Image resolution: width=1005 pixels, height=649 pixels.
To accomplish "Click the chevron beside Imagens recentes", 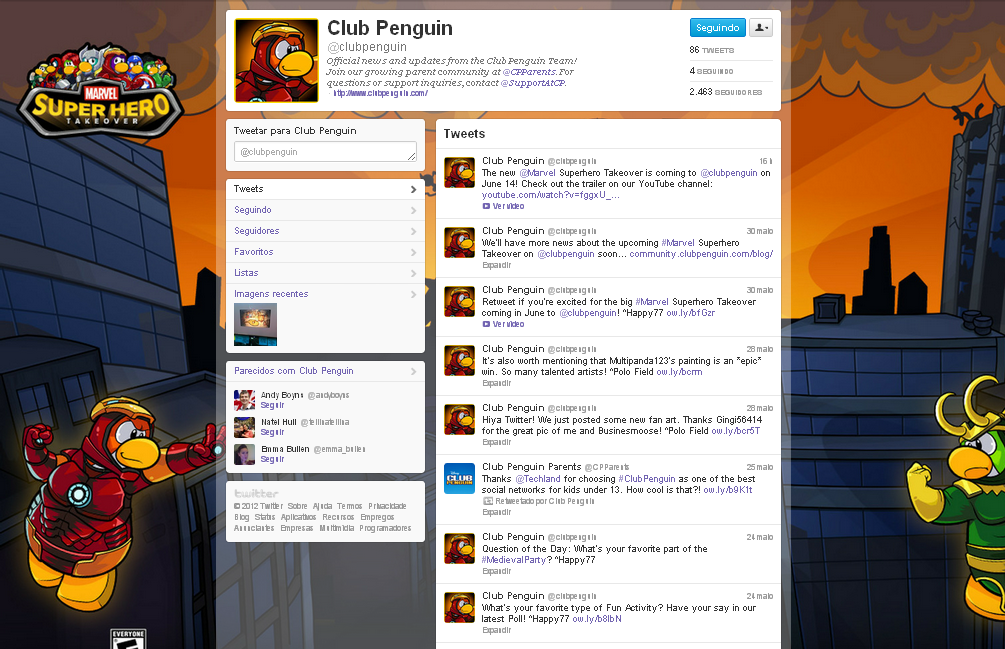I will pos(413,295).
